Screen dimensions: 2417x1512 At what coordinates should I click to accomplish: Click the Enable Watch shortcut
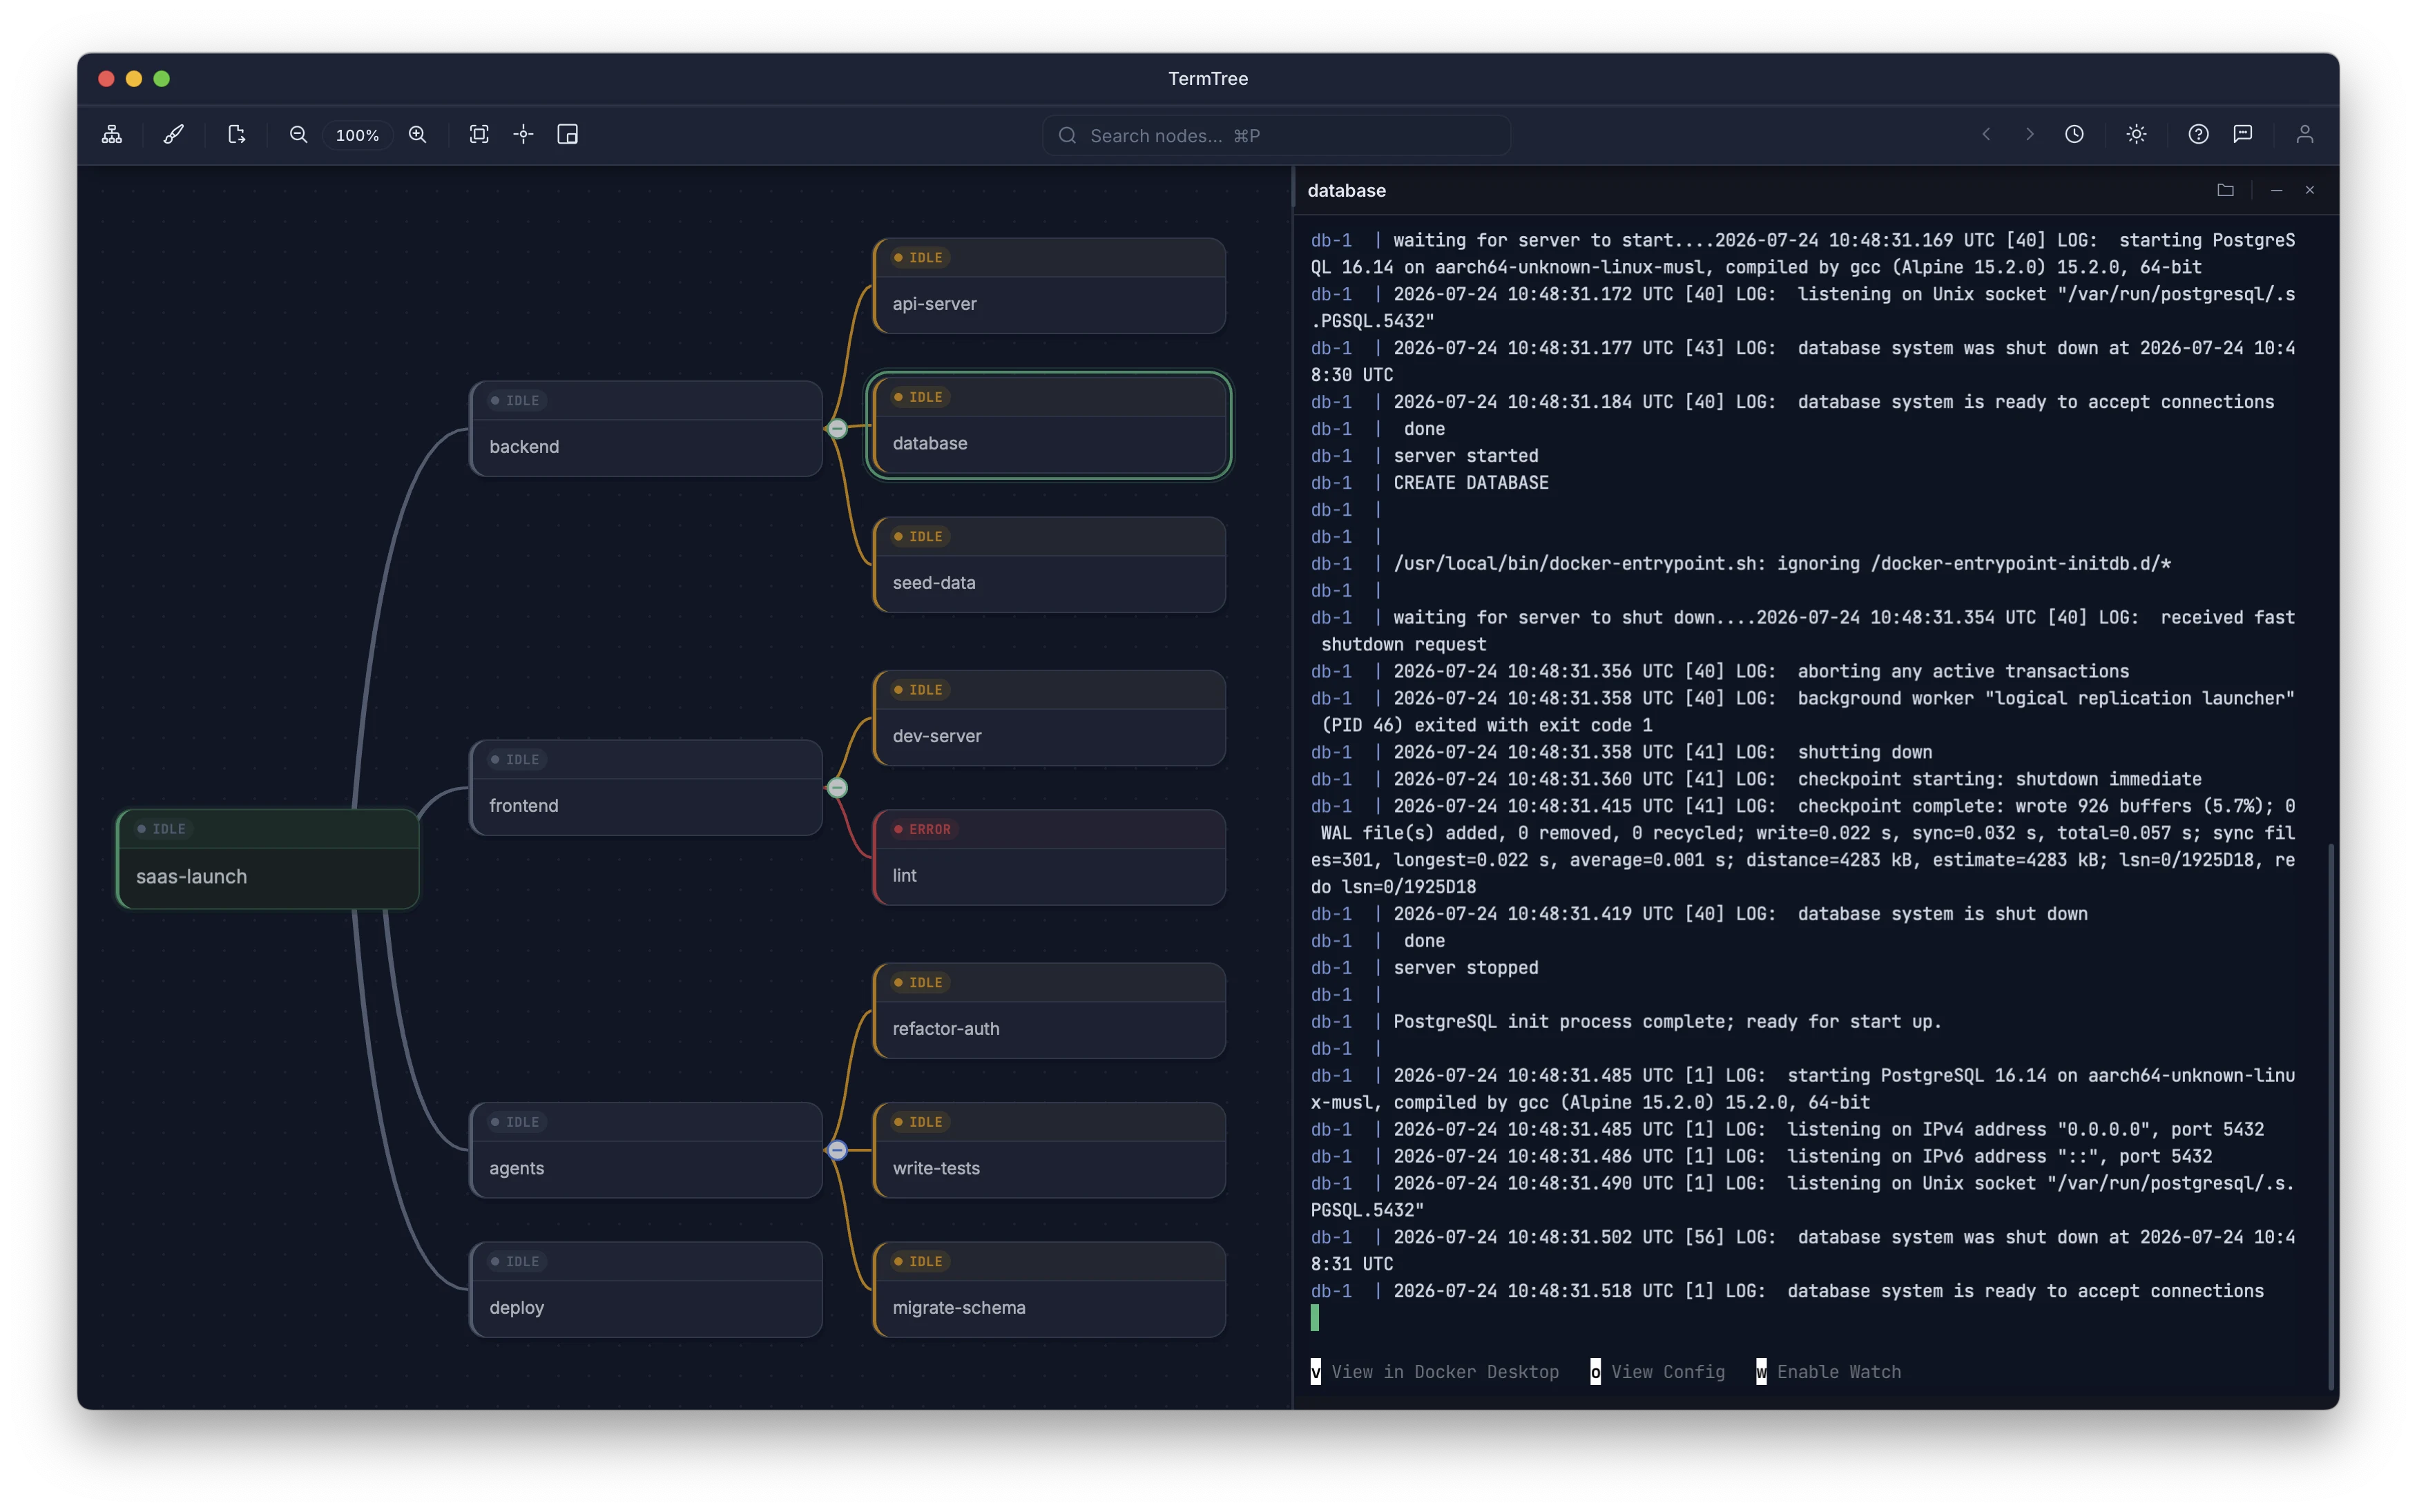pyautogui.click(x=1829, y=1372)
